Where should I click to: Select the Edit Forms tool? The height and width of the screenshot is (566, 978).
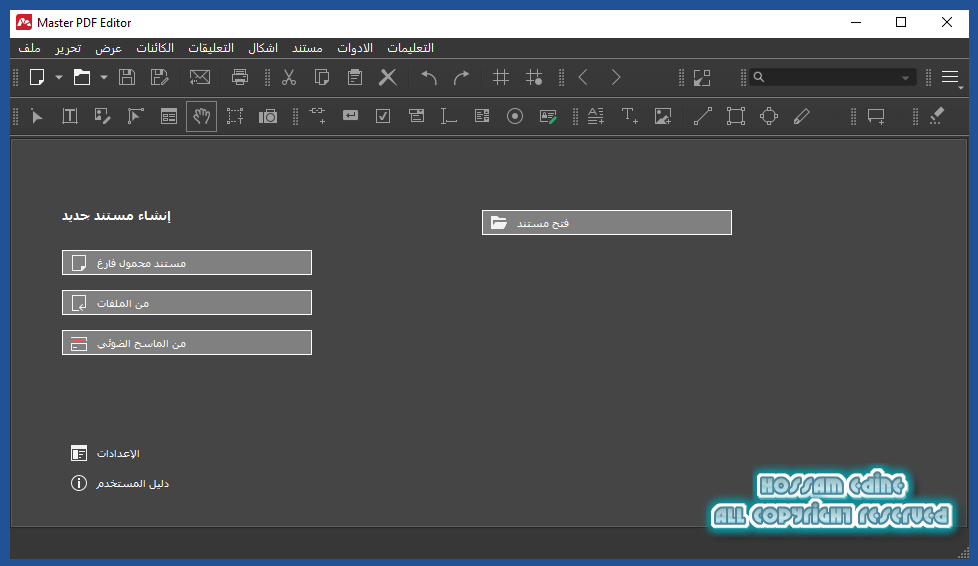[168, 116]
